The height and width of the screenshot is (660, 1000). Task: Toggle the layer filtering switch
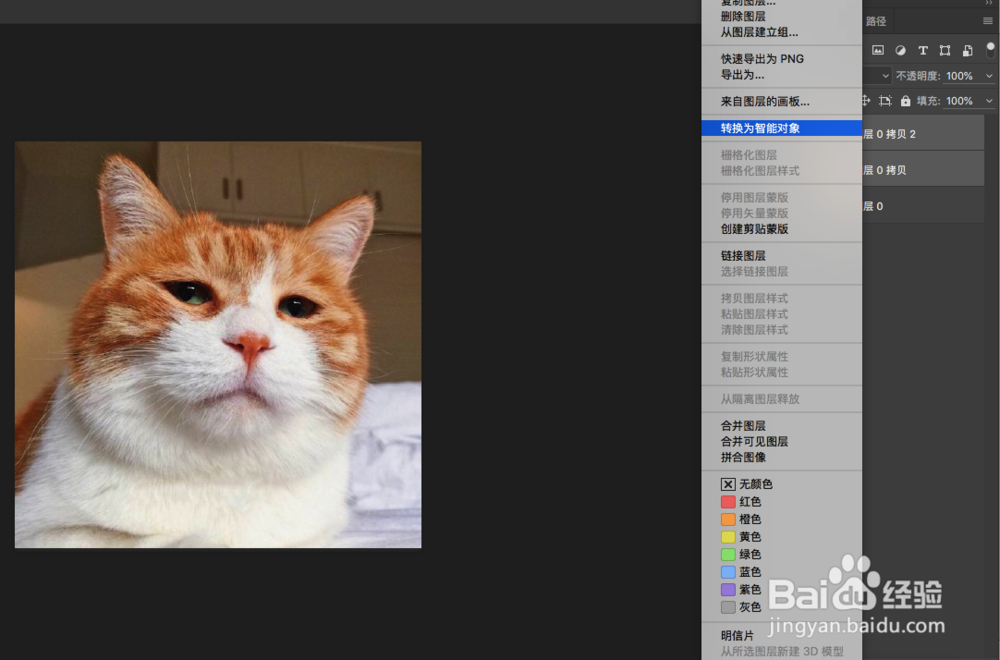point(991,50)
